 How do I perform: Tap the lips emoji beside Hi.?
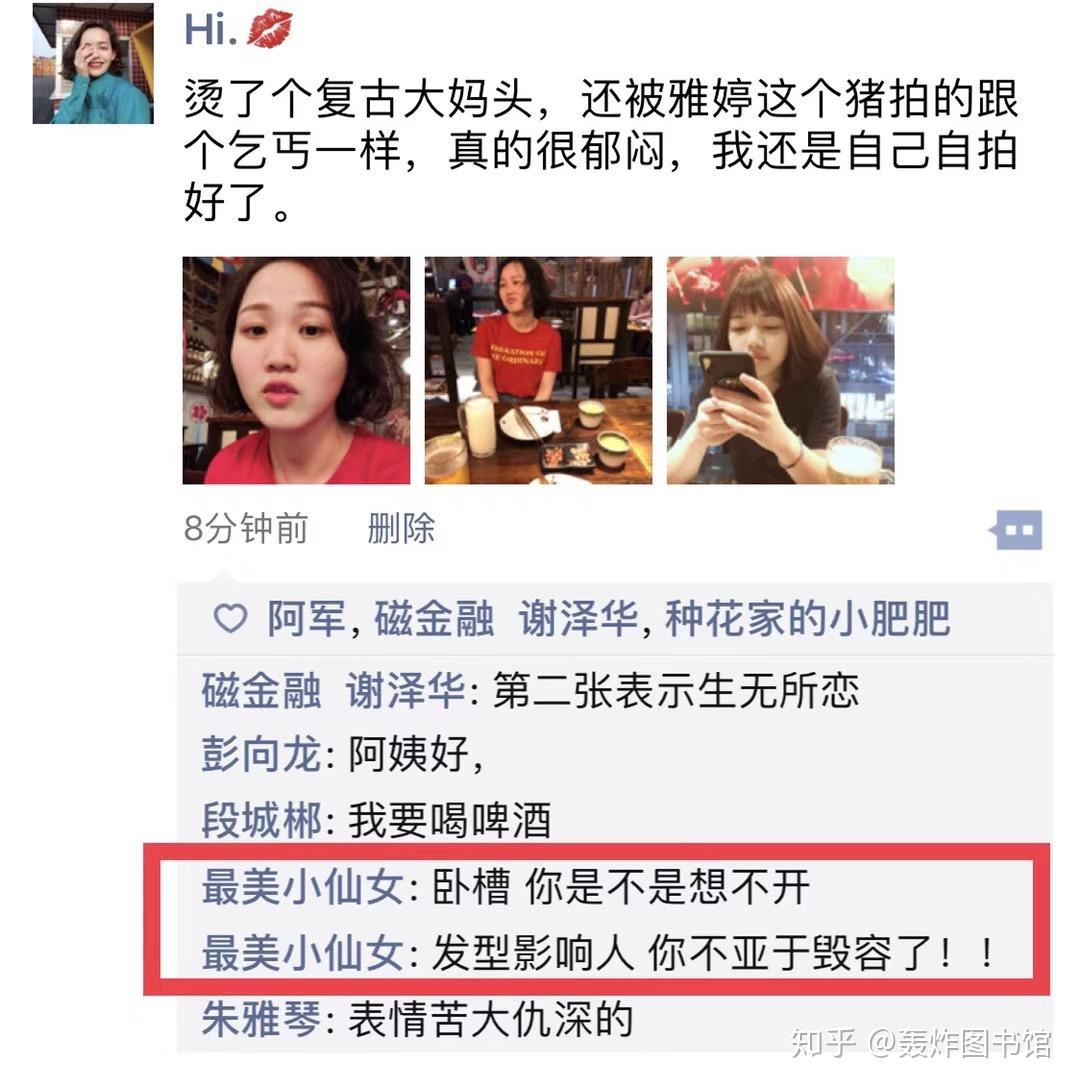tap(269, 28)
